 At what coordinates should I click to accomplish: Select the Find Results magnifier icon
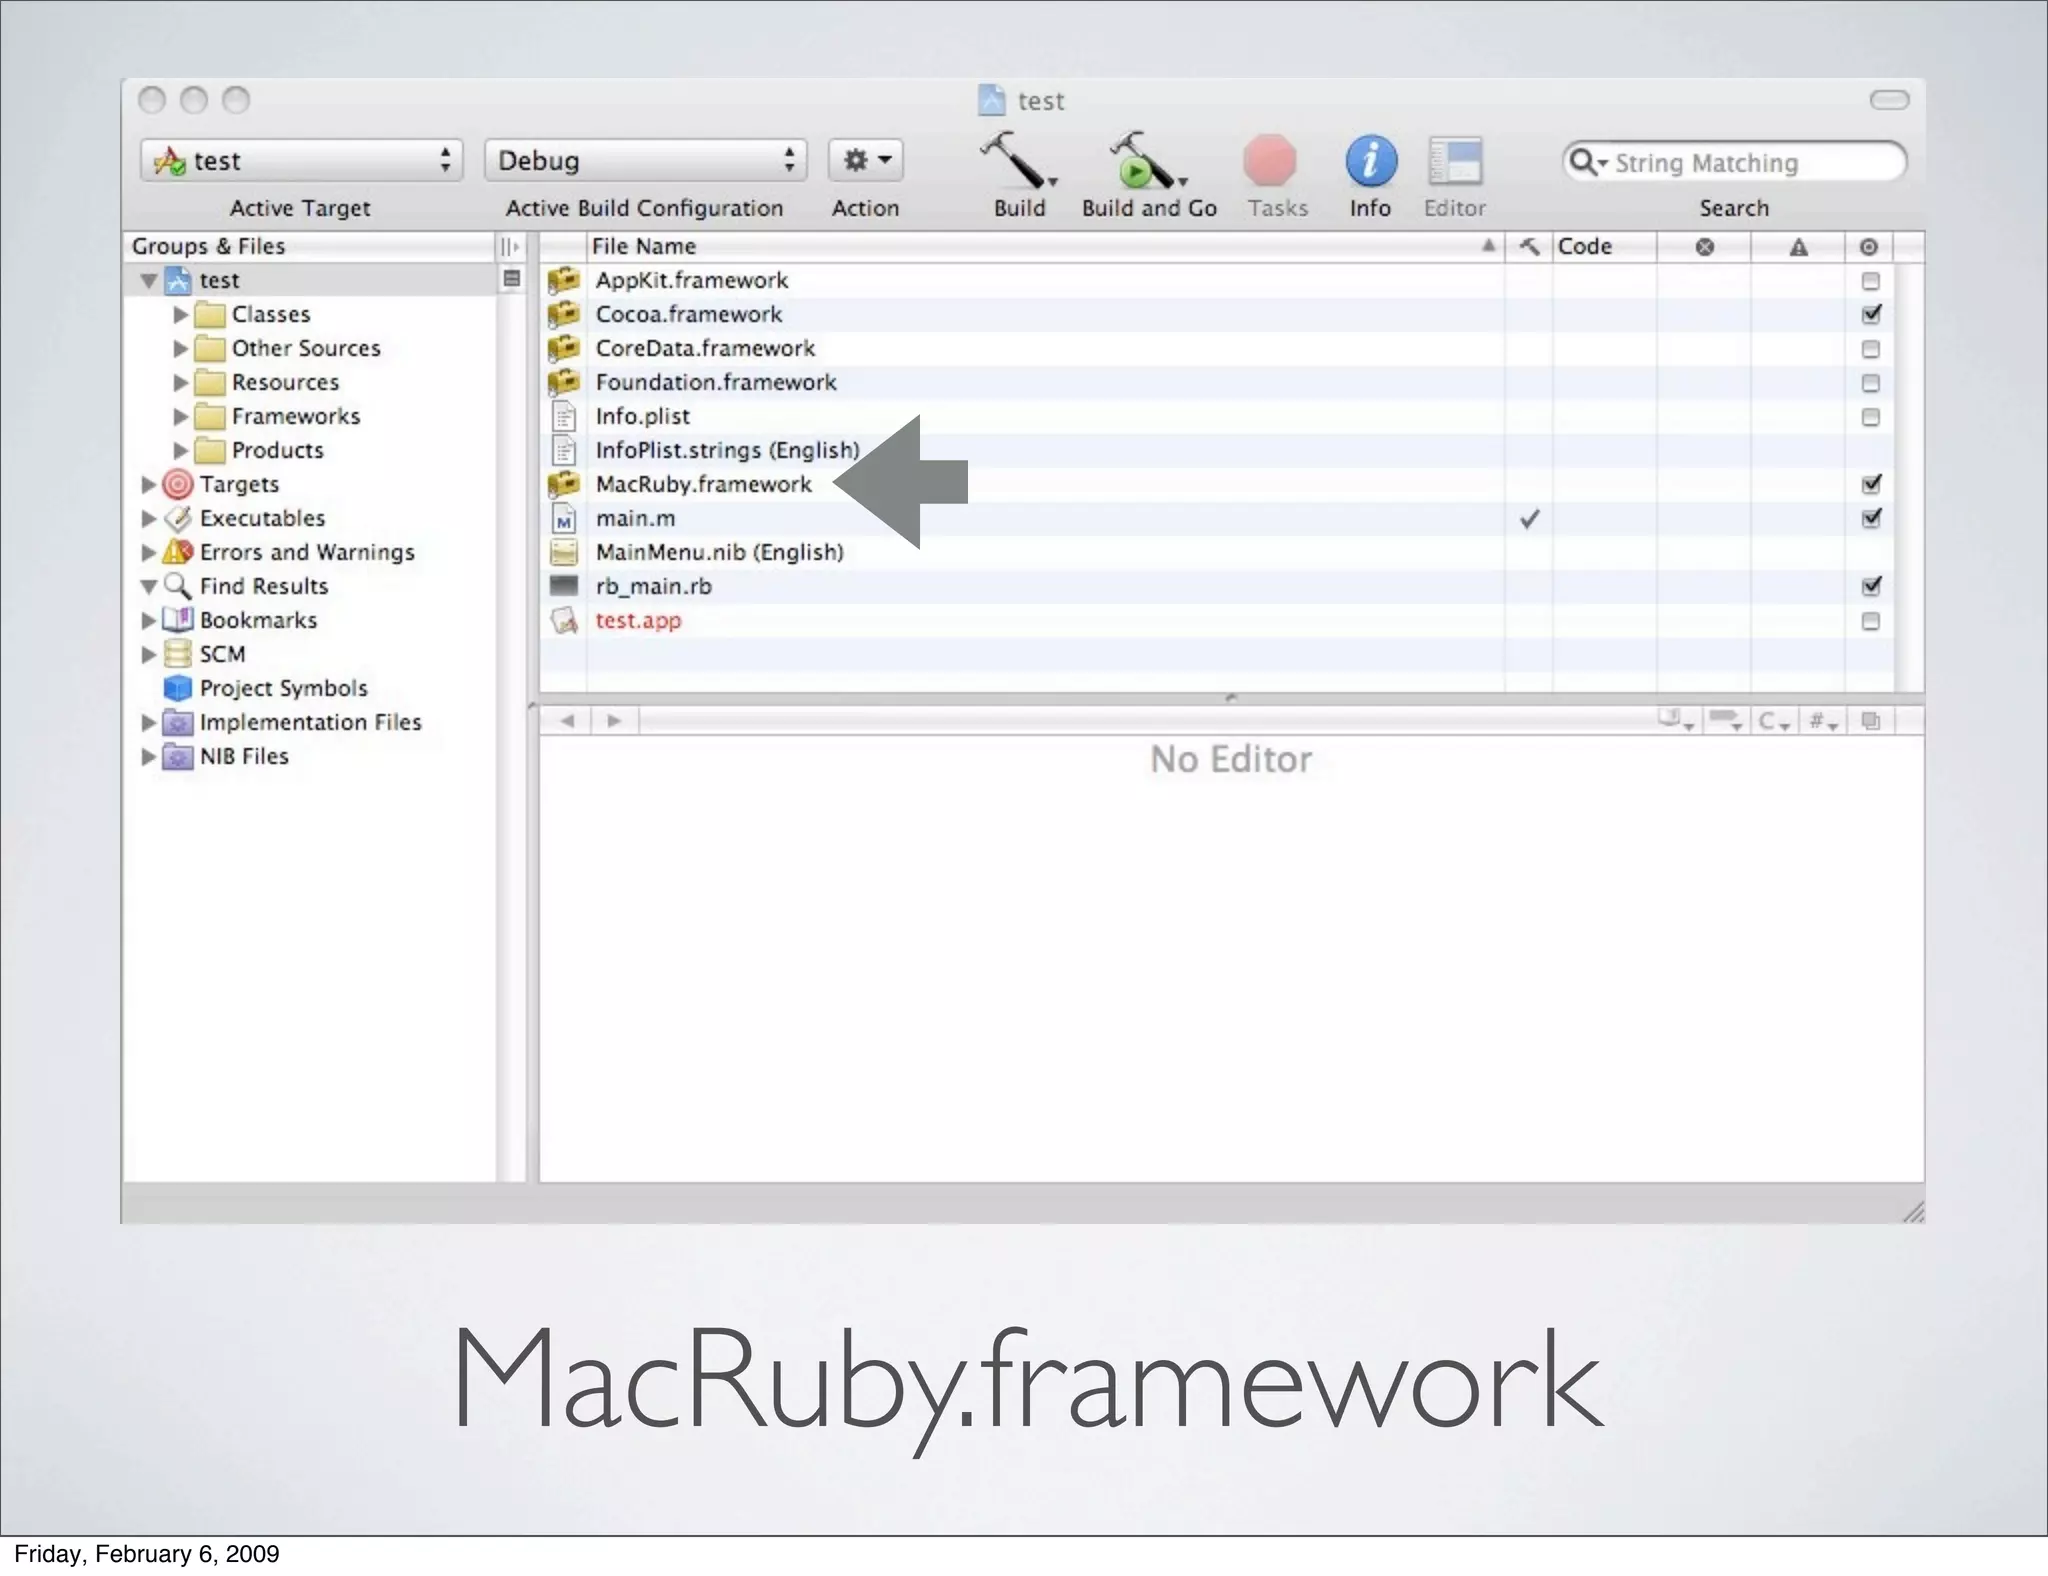coord(177,586)
